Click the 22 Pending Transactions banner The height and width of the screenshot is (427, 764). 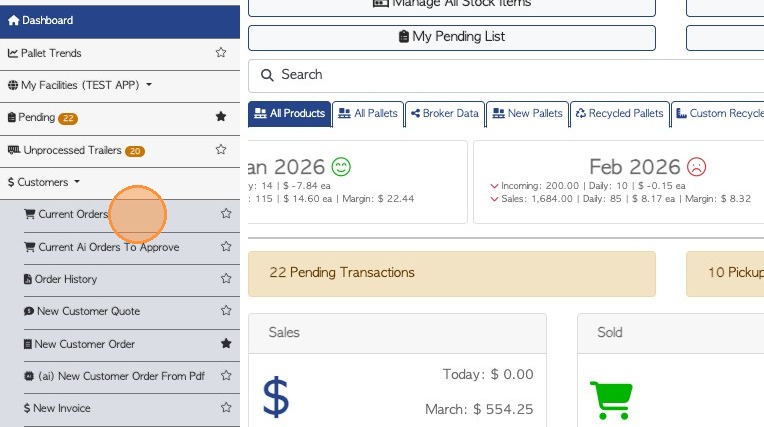[x=451, y=273]
